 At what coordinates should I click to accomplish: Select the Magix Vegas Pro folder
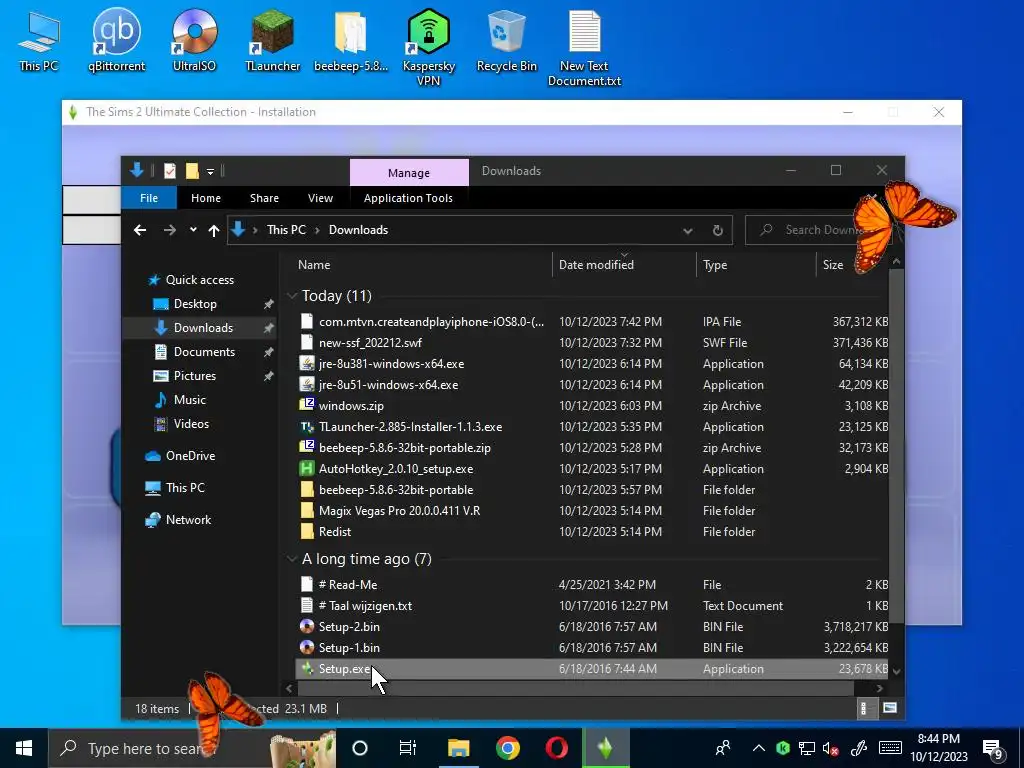(399, 511)
